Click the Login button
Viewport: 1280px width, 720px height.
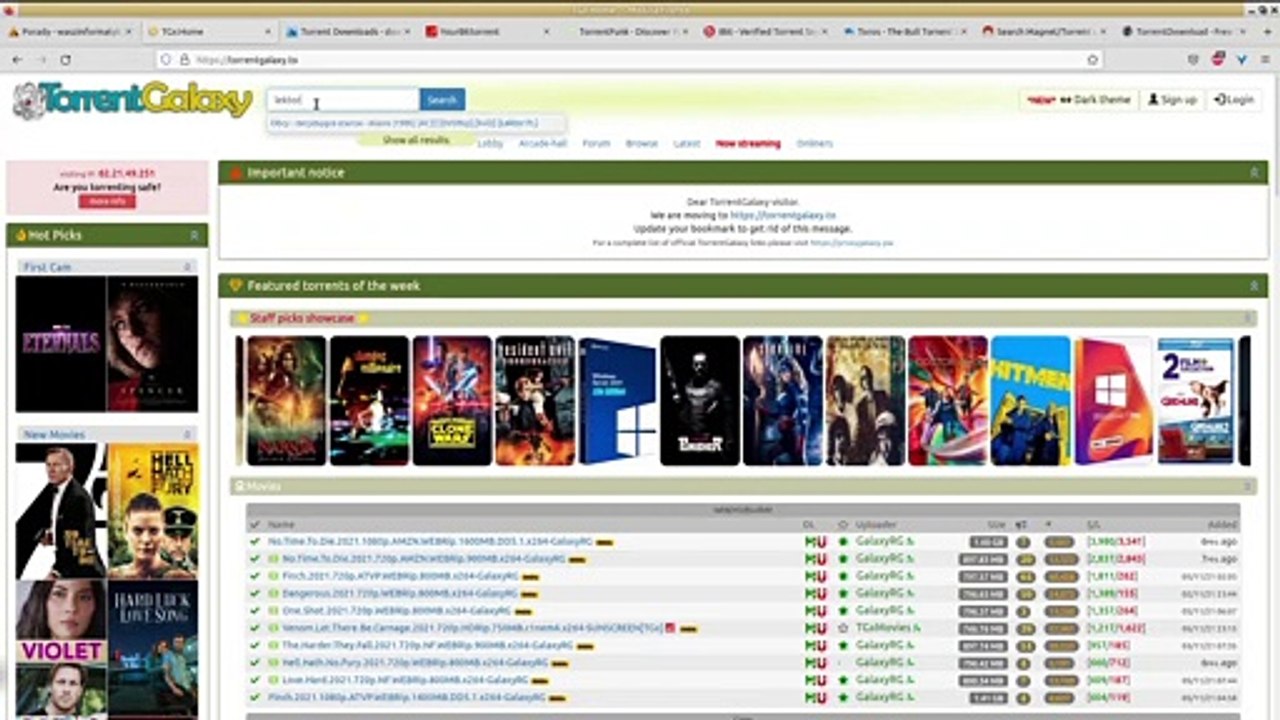coord(1234,100)
